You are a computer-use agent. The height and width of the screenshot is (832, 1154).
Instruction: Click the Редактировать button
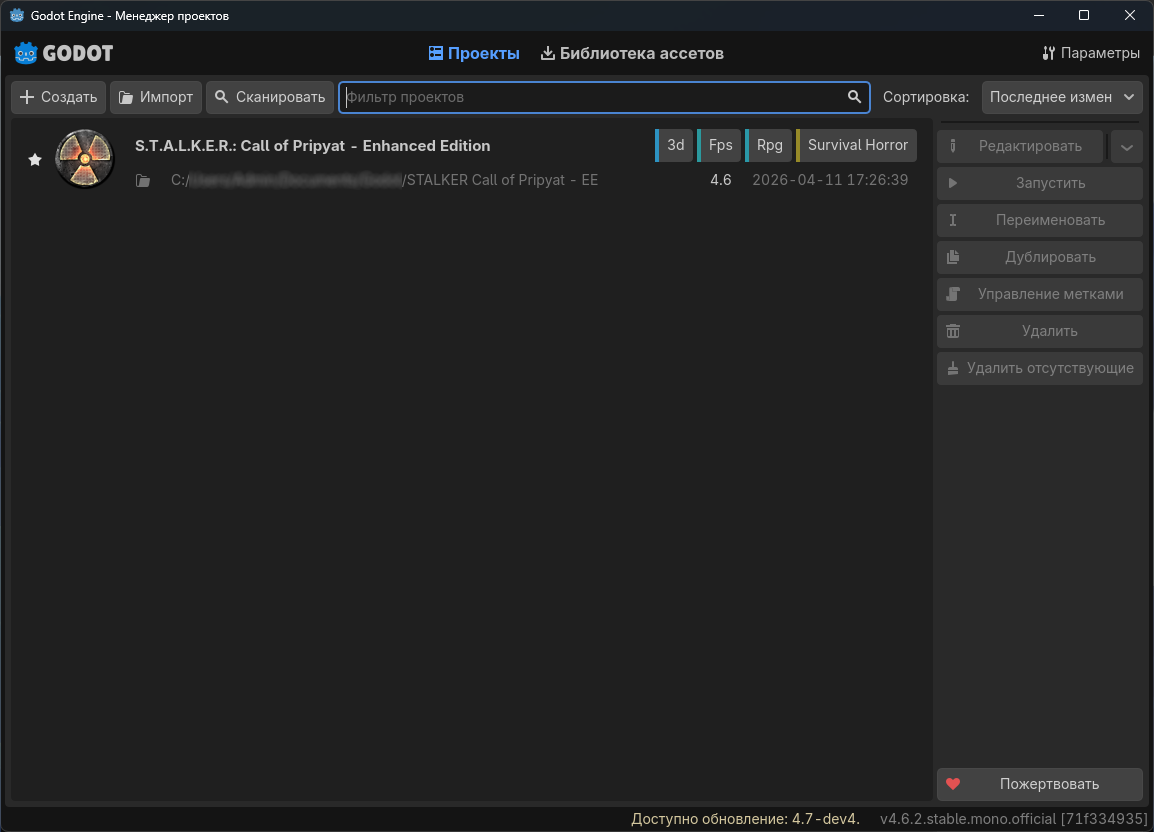(x=1020, y=146)
